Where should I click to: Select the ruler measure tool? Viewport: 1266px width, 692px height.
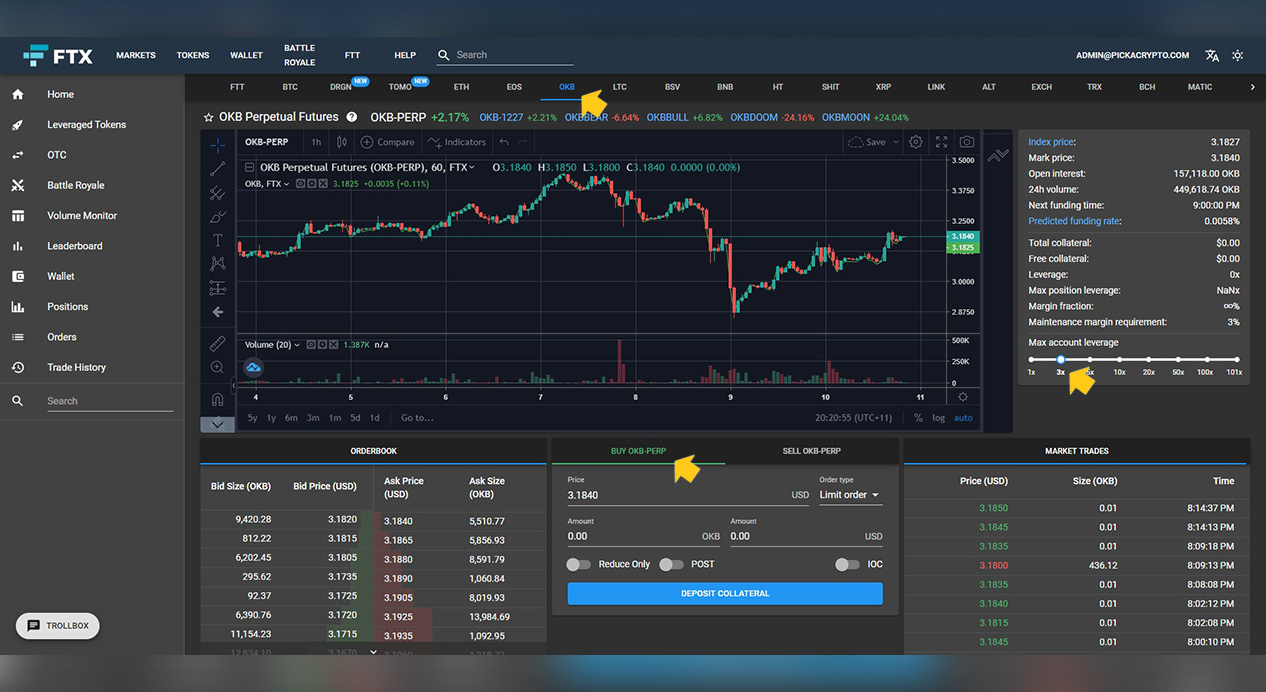[218, 344]
